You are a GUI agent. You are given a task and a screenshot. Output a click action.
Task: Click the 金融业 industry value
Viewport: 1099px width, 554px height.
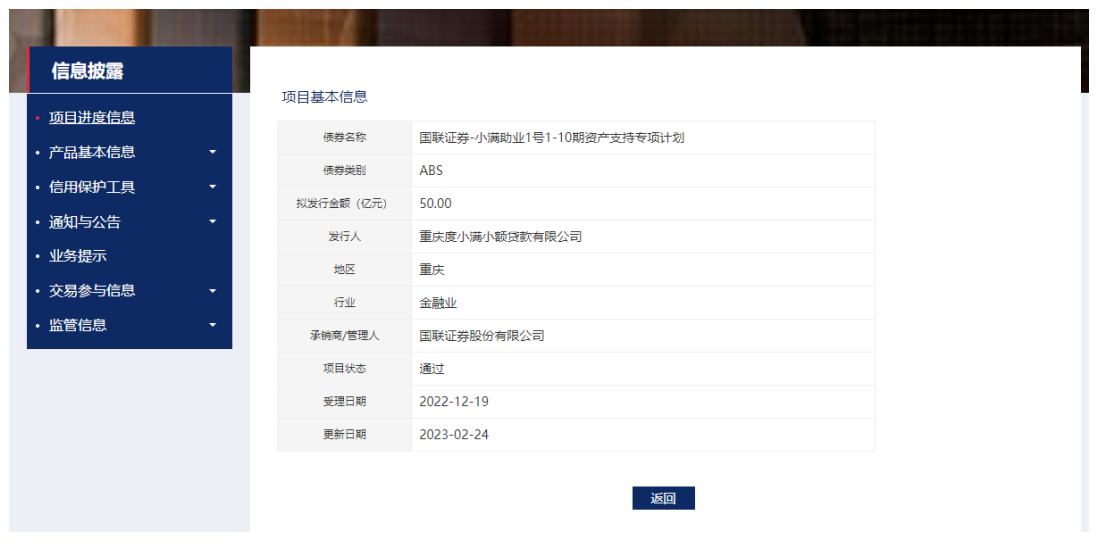tap(438, 303)
